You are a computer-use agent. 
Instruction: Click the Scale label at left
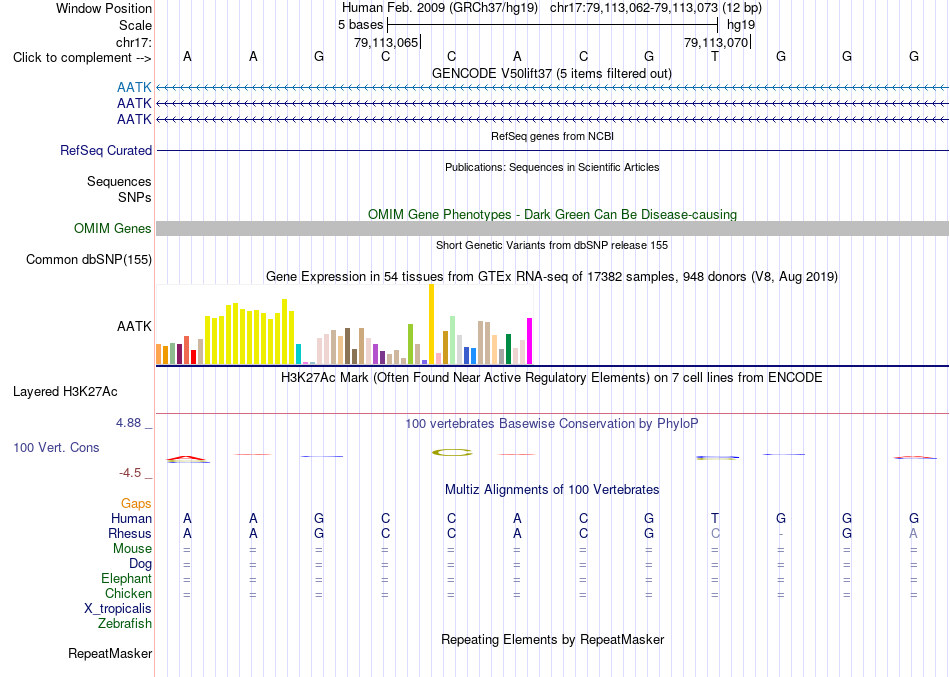tap(135, 25)
